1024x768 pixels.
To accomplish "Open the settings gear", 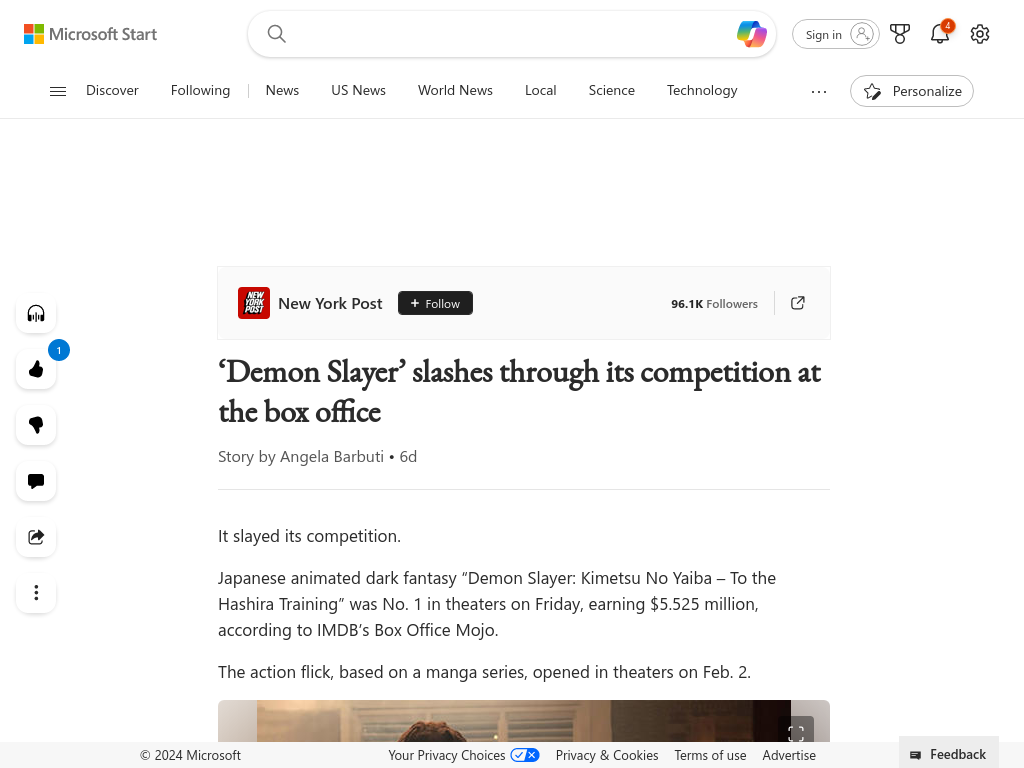I will [x=980, y=34].
